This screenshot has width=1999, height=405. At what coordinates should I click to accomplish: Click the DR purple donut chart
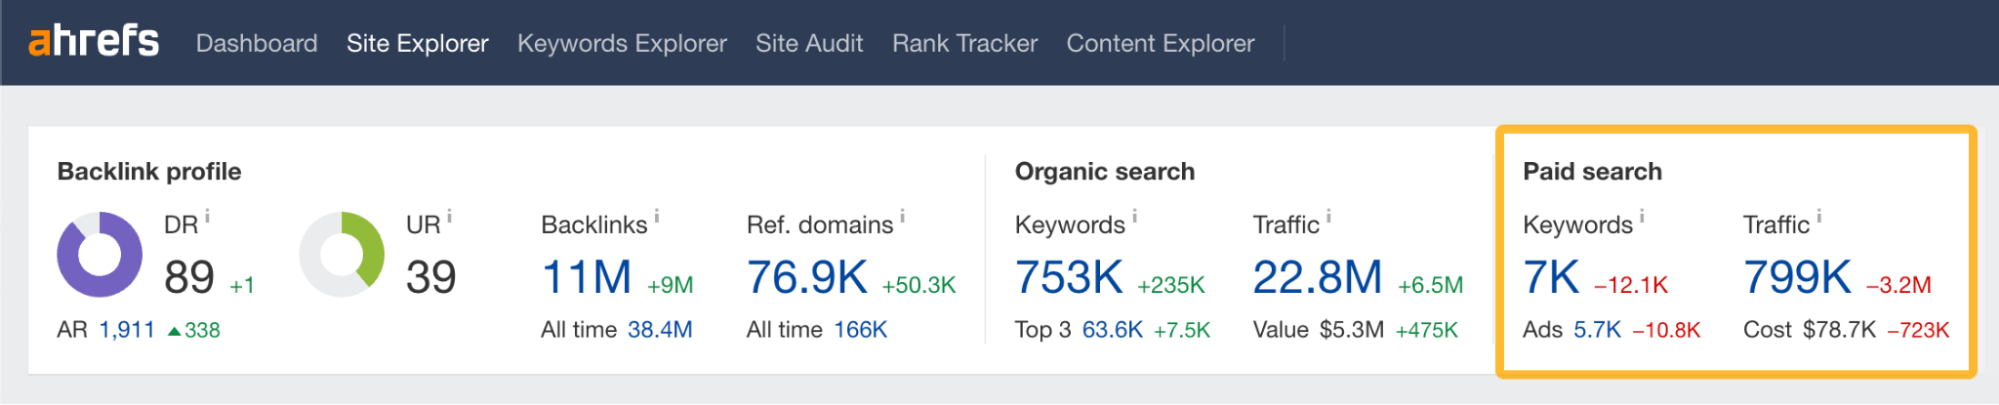tap(99, 255)
